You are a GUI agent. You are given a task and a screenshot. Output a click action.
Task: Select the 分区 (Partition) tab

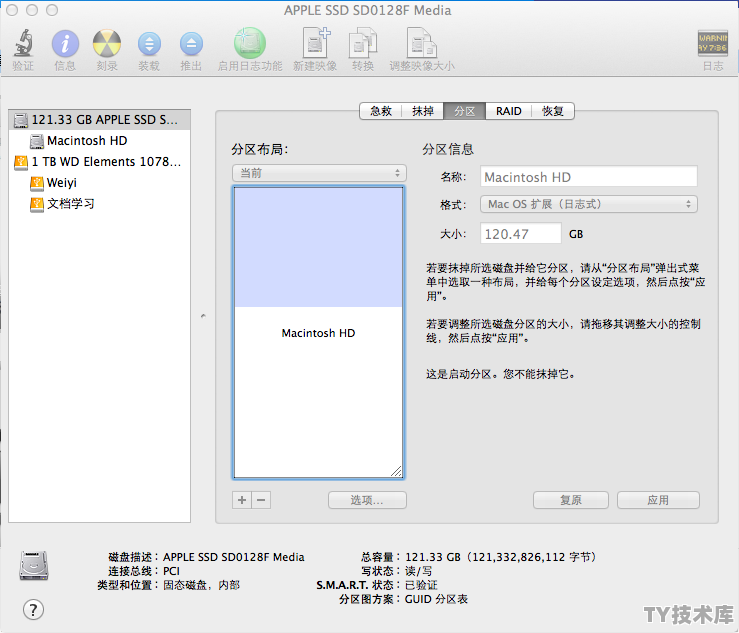point(464,111)
